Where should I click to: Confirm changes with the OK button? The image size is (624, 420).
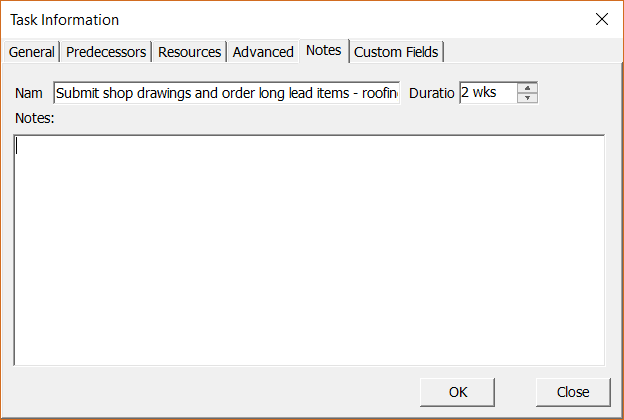tap(457, 392)
